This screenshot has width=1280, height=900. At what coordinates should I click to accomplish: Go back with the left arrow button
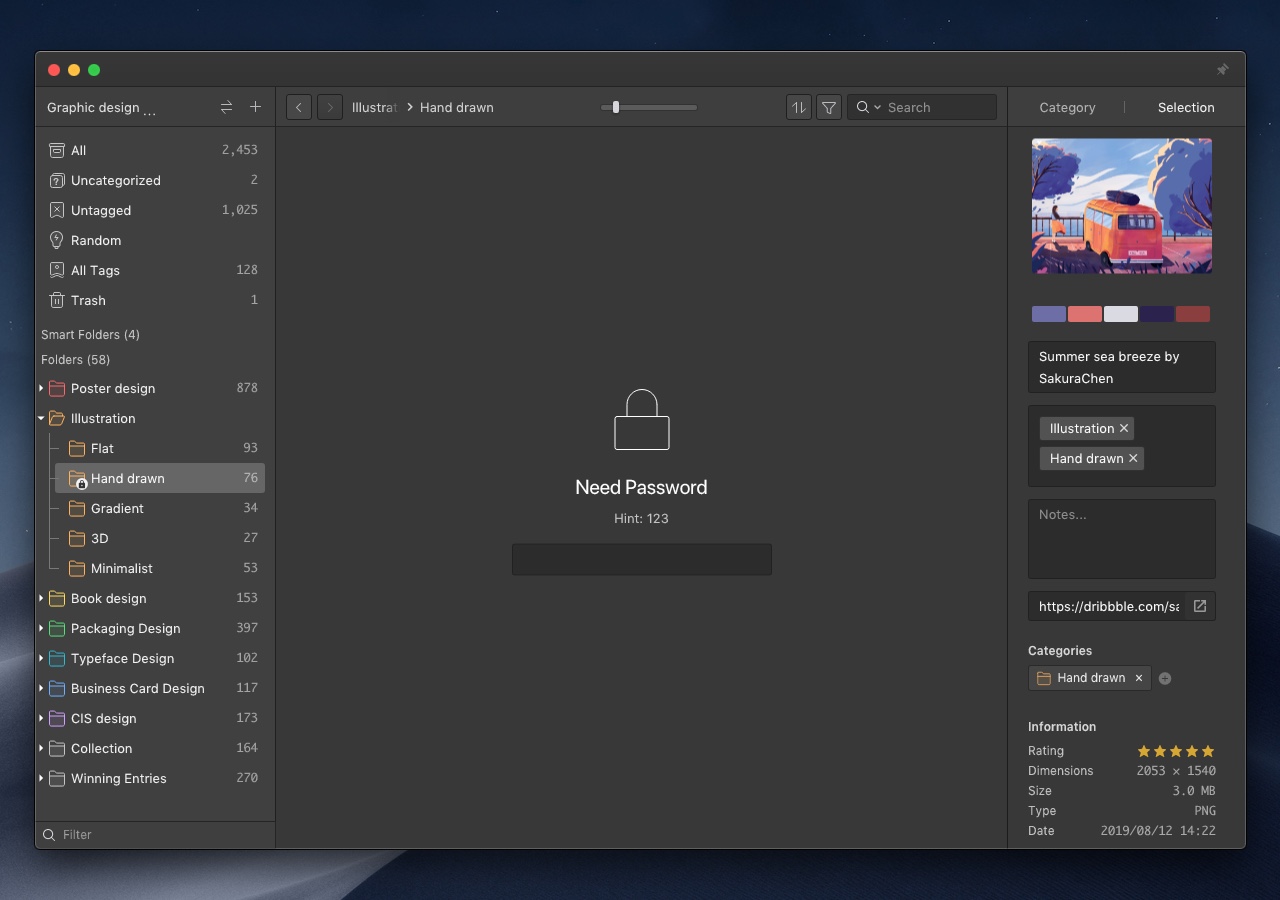click(299, 107)
